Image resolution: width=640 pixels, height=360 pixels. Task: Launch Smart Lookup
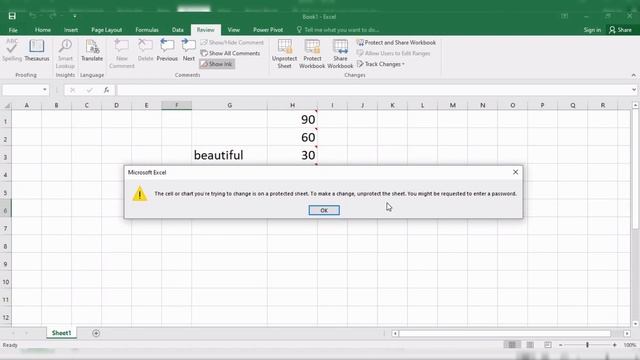[x=65, y=54]
